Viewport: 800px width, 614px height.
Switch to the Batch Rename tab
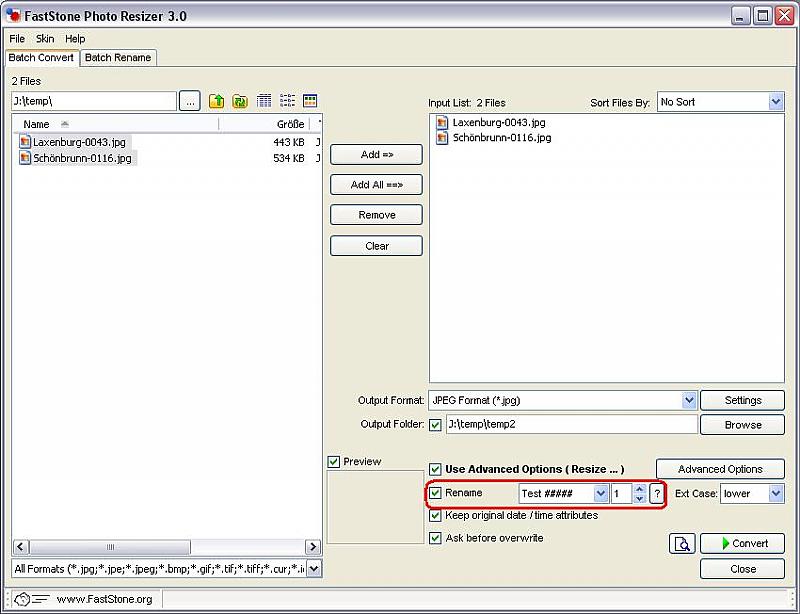pyautogui.click(x=118, y=58)
